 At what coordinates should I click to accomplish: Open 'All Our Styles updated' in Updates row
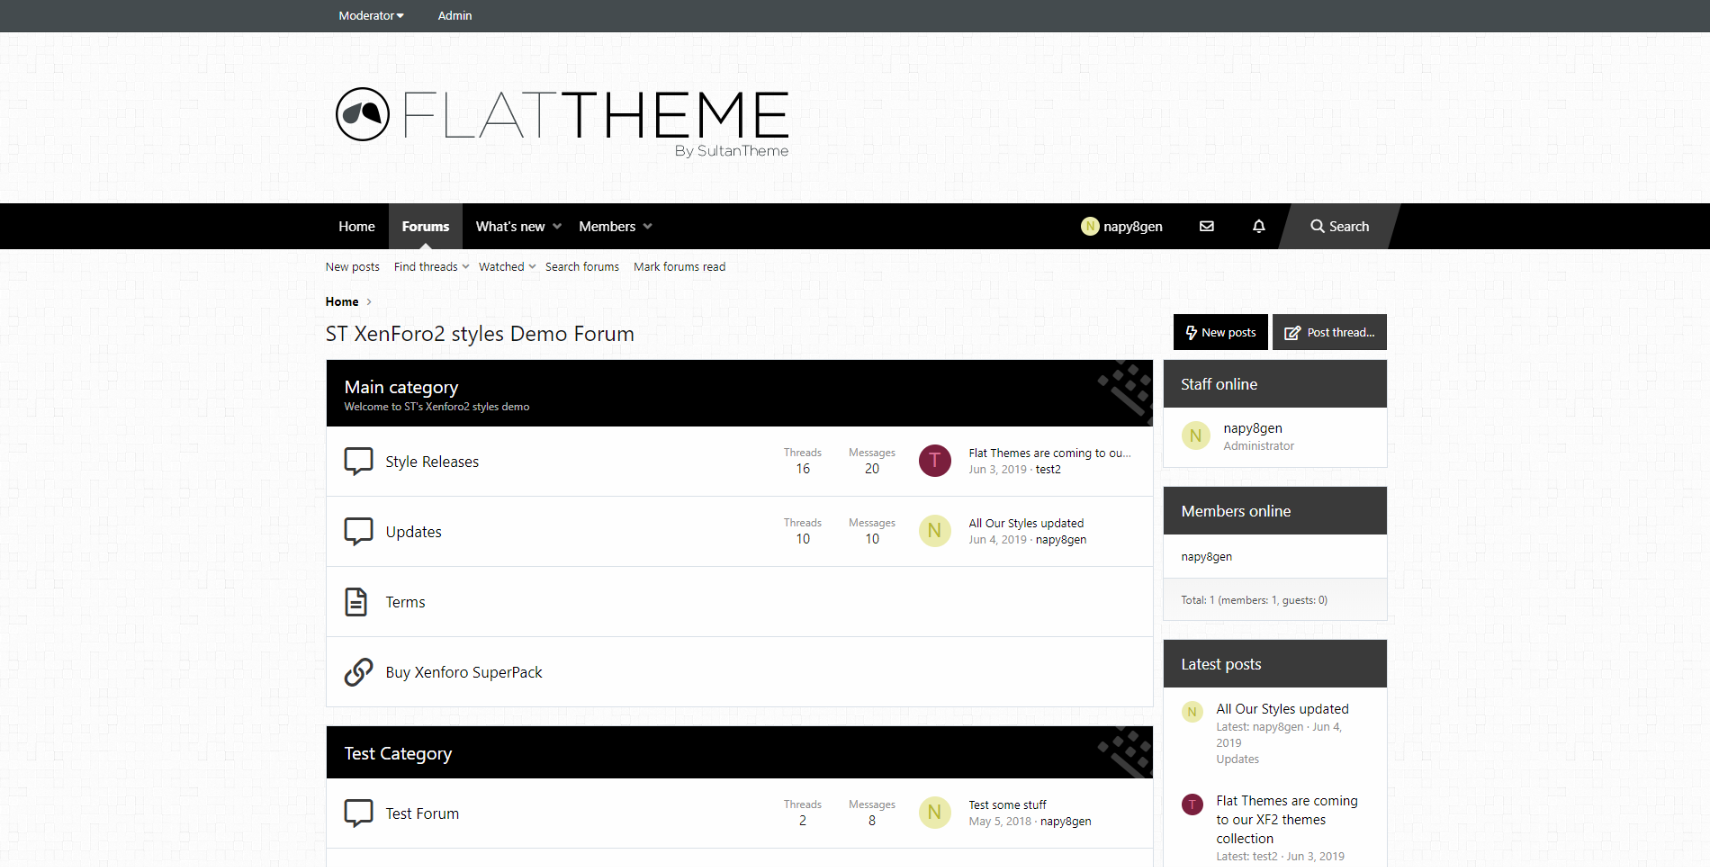[x=1026, y=523]
